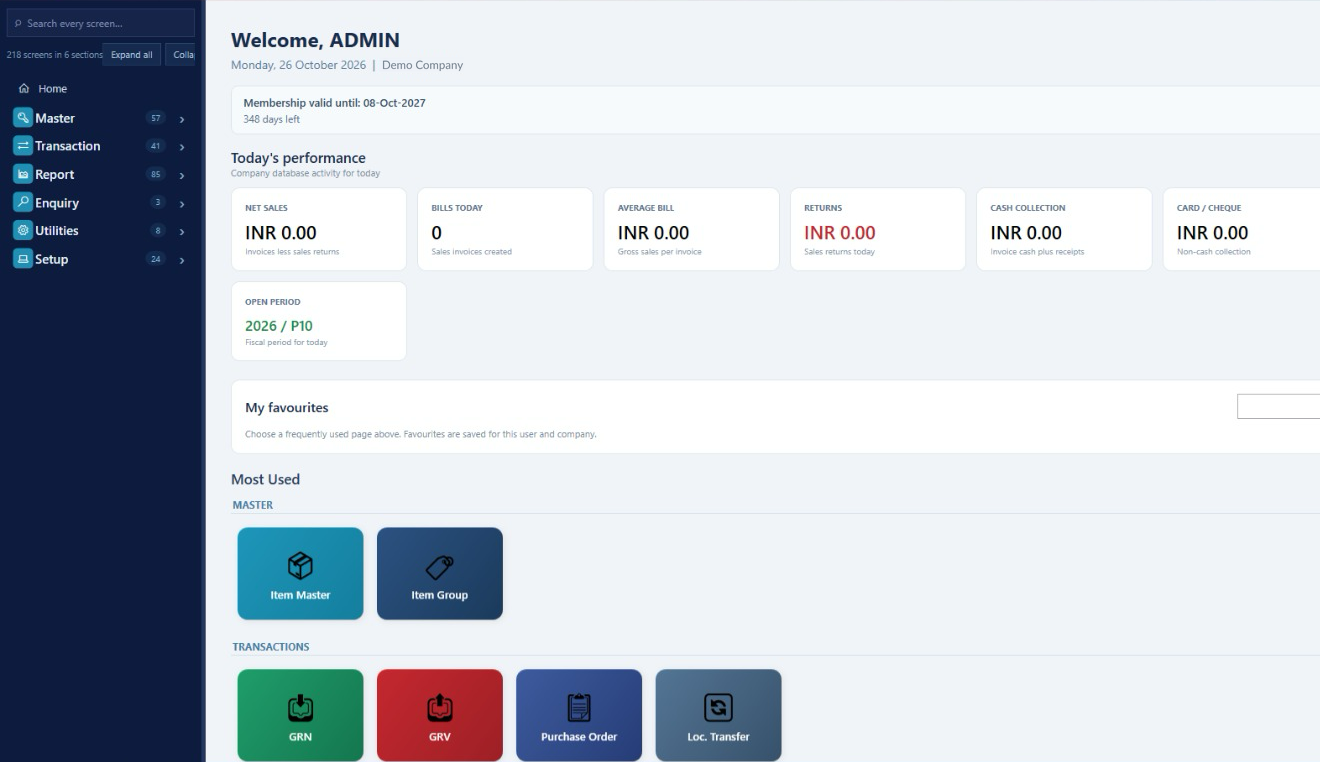Image resolution: width=1320 pixels, height=762 pixels.
Task: Click the Bills Today card
Action: click(505, 229)
